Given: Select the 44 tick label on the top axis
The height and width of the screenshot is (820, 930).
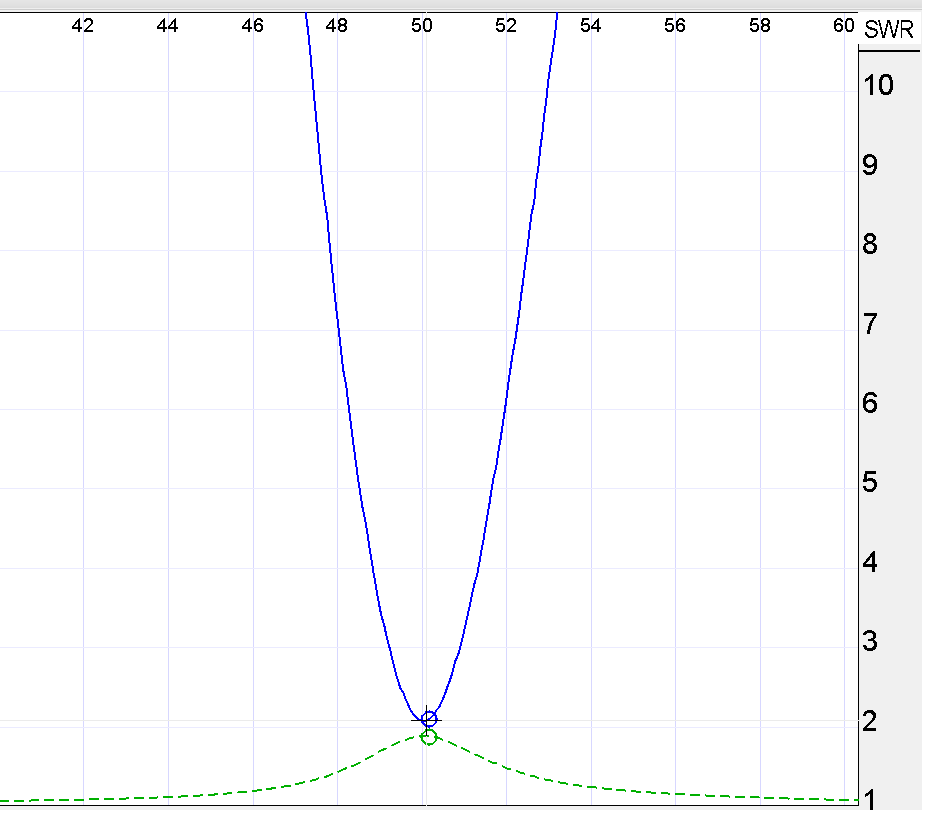Looking at the screenshot, I should [168, 26].
